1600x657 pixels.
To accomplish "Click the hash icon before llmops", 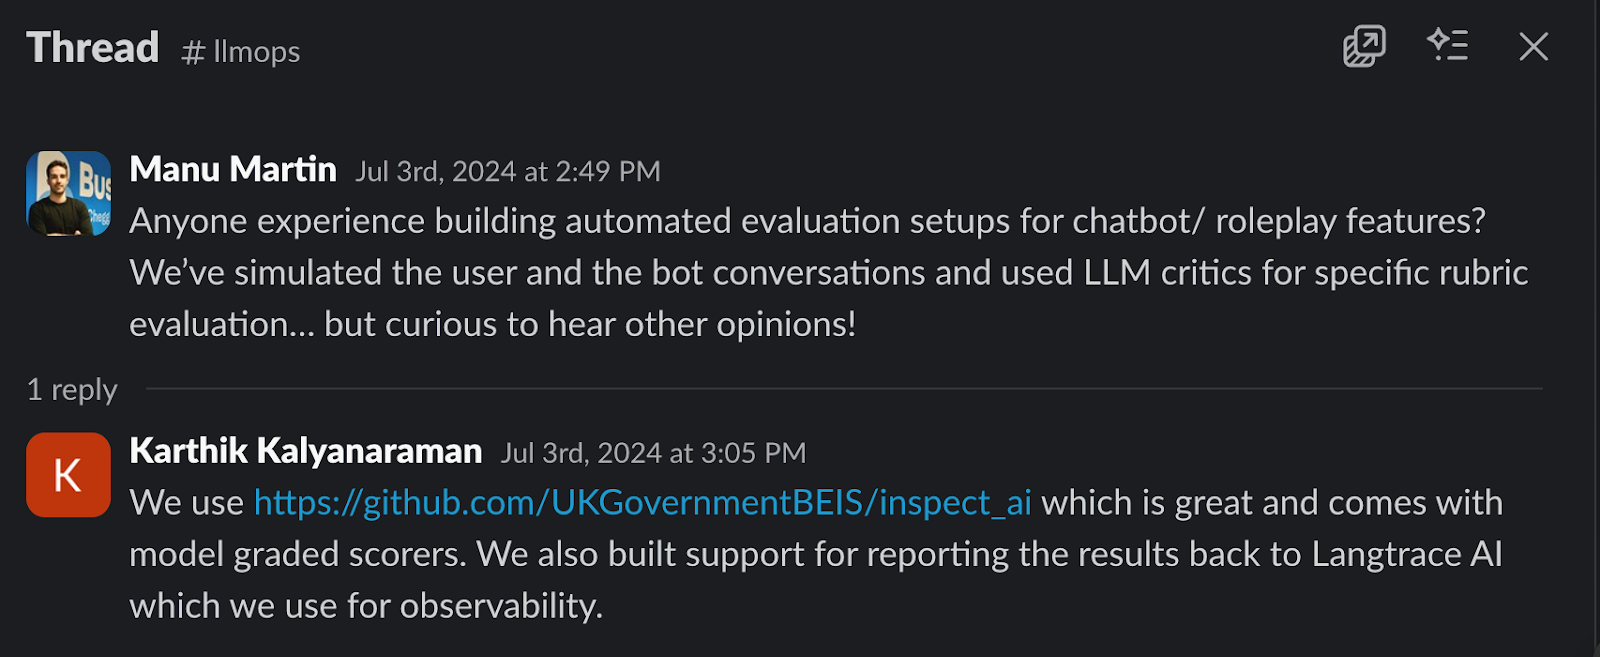I will pyautogui.click(x=196, y=52).
